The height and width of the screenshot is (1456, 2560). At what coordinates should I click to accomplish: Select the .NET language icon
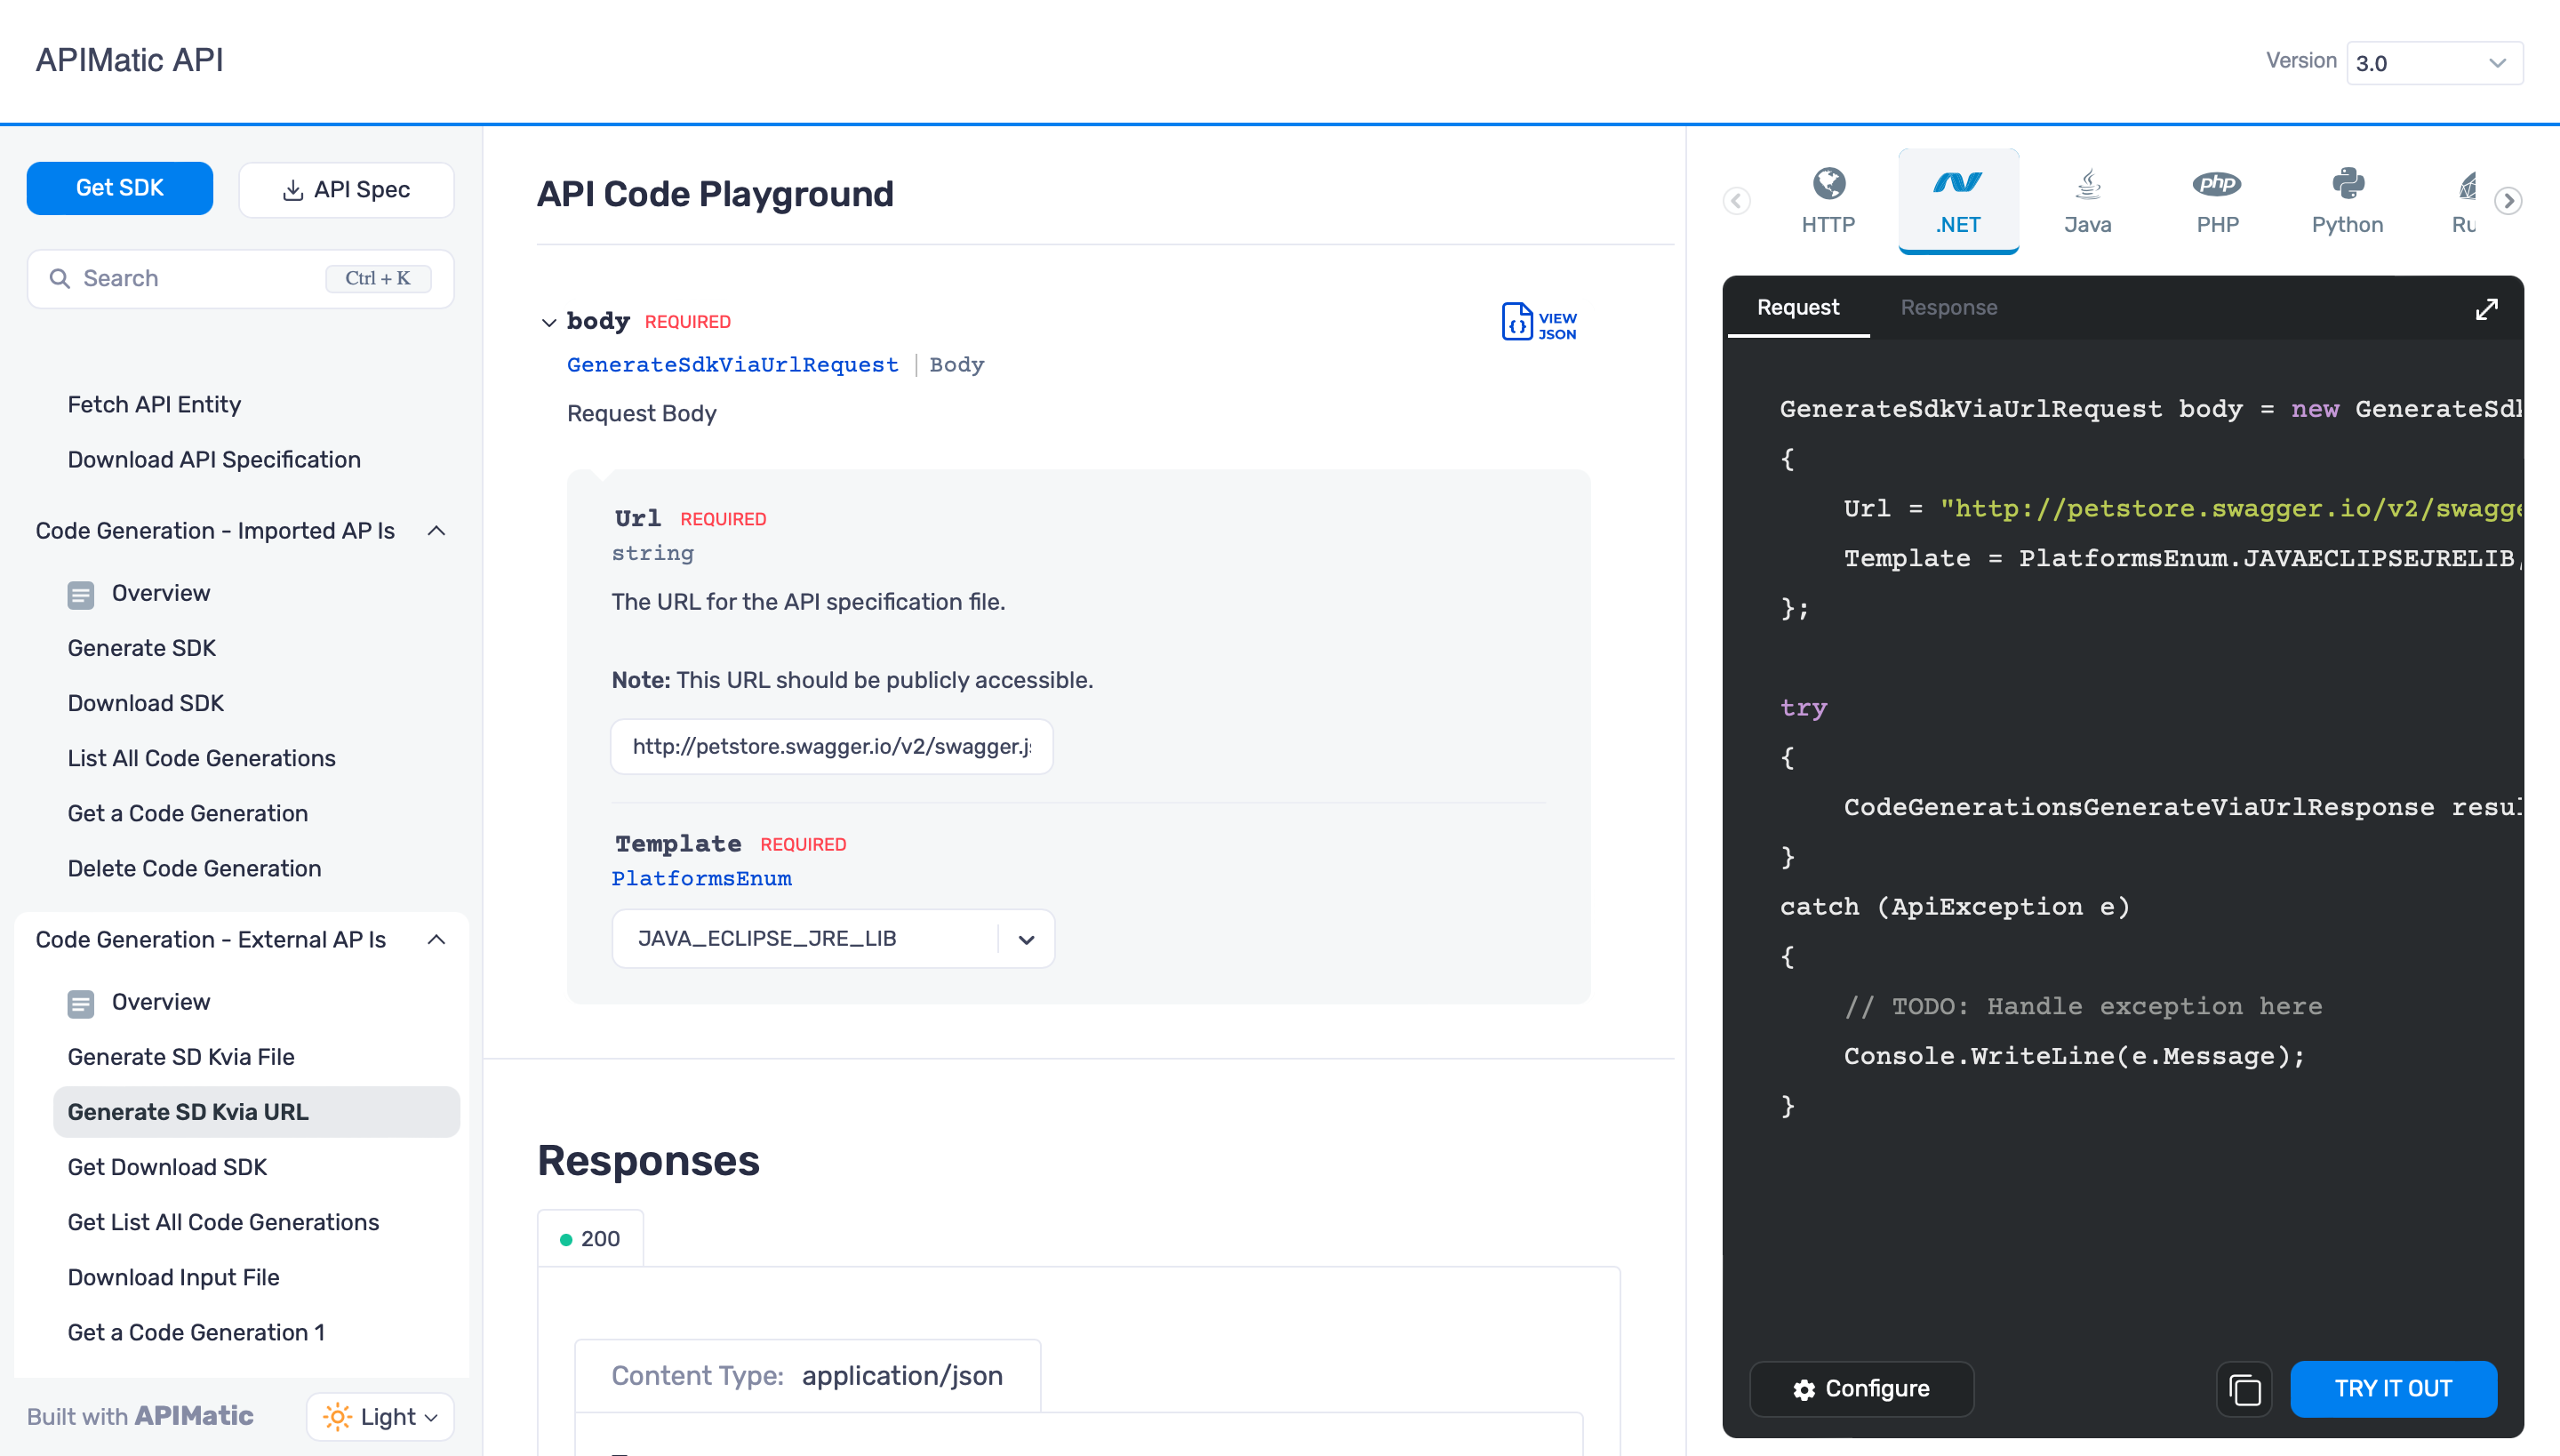click(x=1957, y=183)
